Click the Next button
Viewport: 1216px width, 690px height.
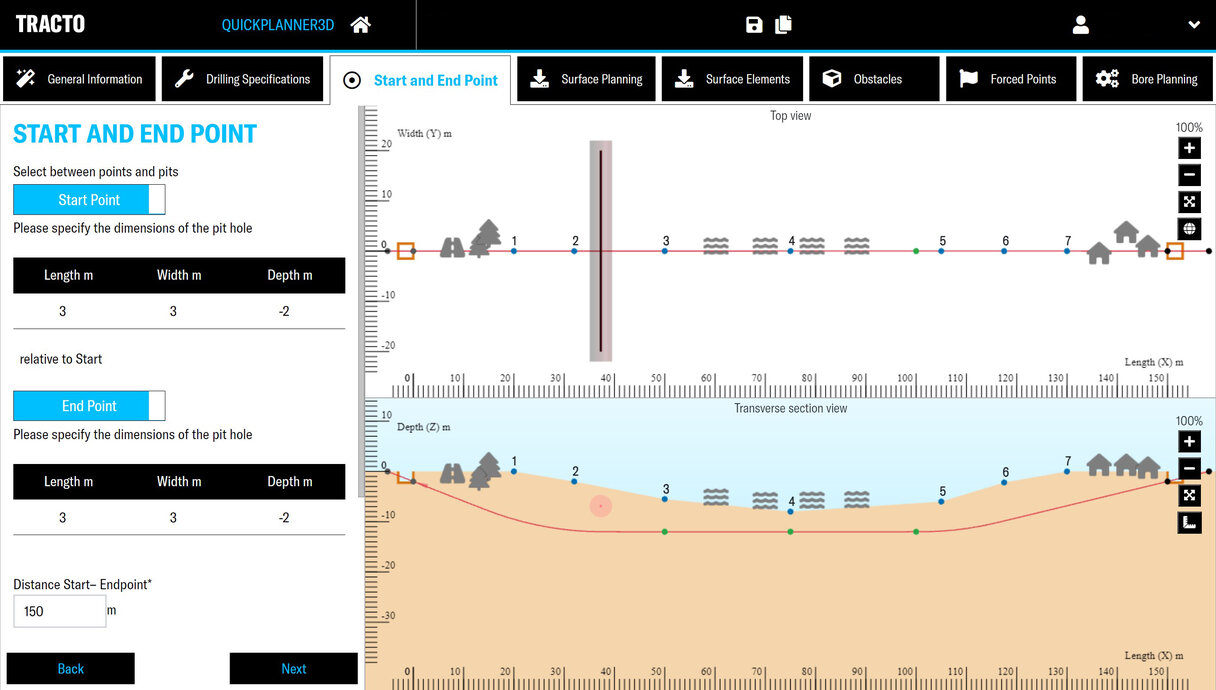coord(293,669)
